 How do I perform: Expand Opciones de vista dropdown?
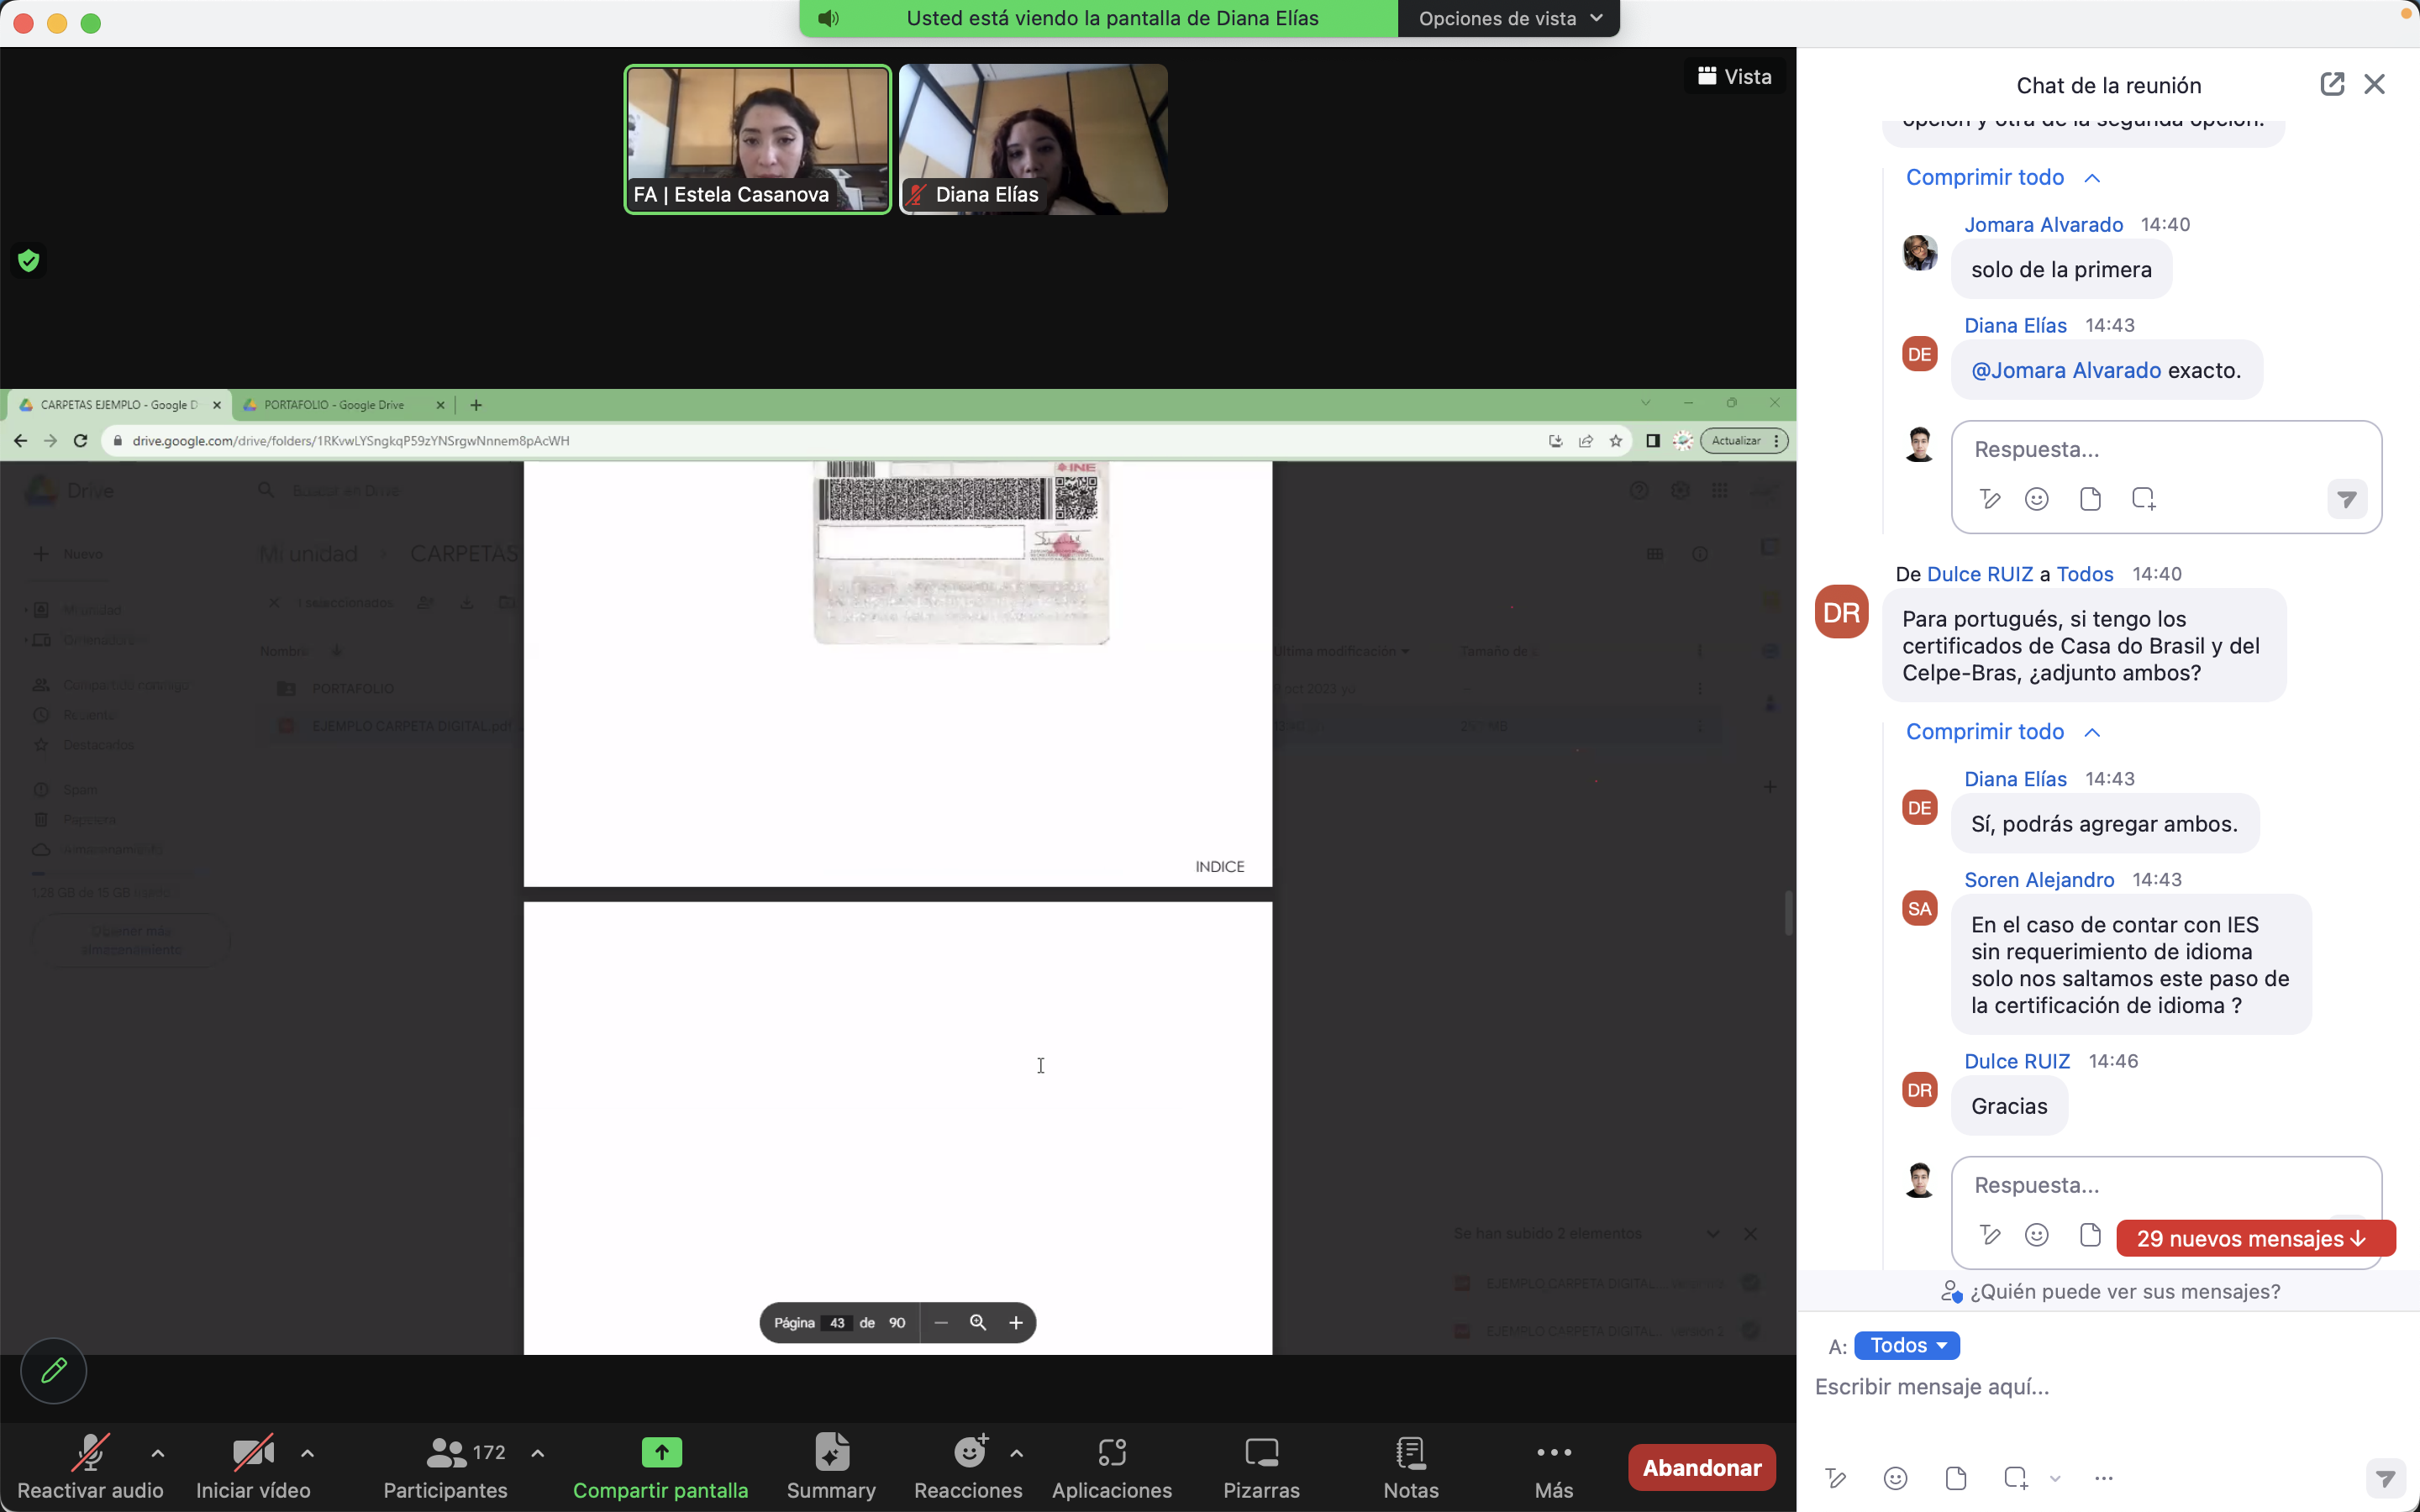[1509, 18]
